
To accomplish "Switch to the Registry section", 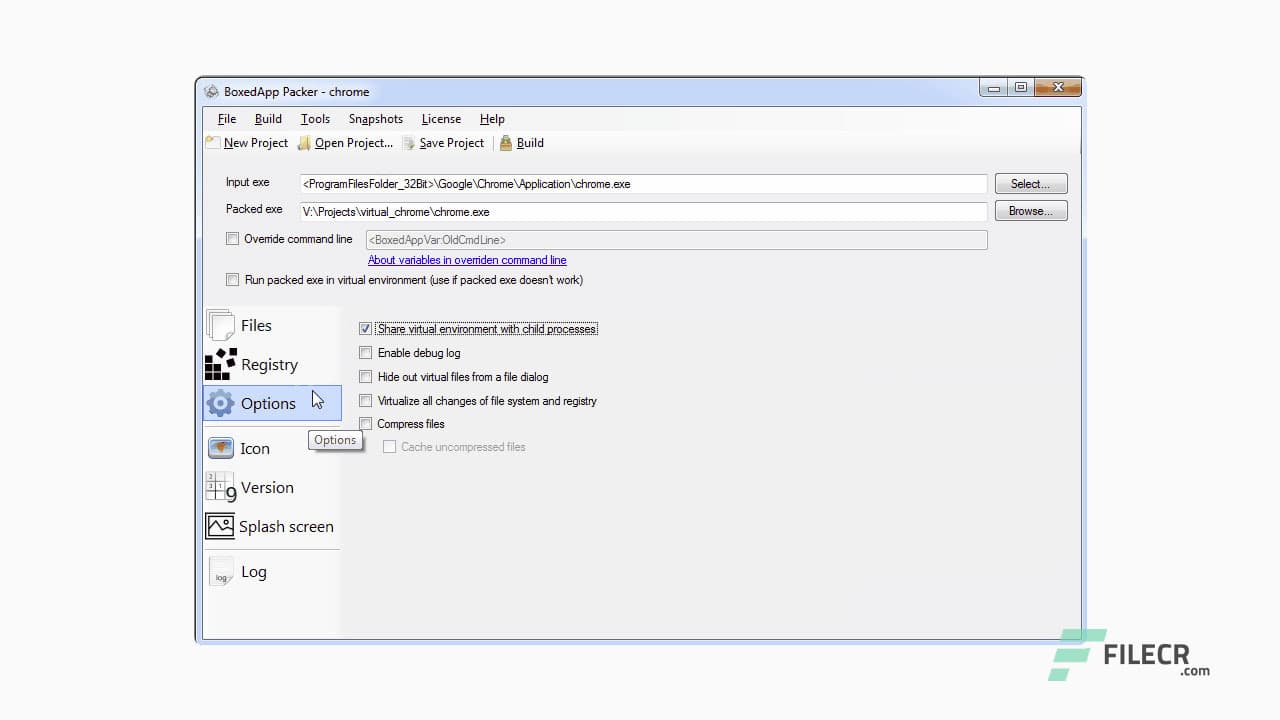I will pyautogui.click(x=270, y=365).
